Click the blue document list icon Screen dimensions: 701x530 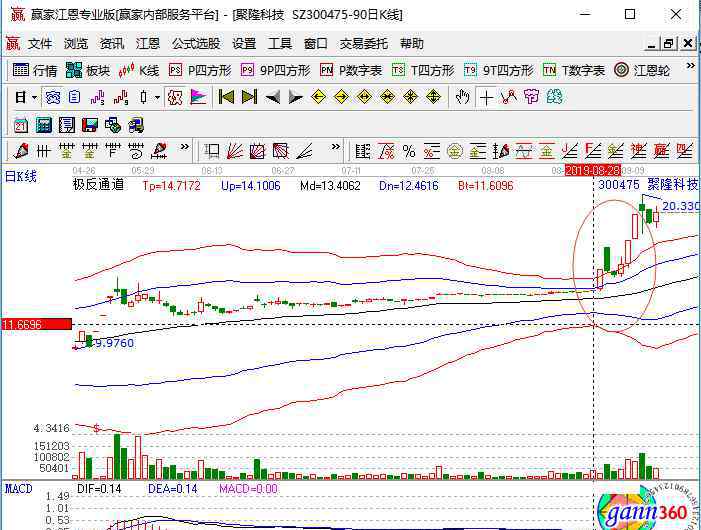pos(75,97)
